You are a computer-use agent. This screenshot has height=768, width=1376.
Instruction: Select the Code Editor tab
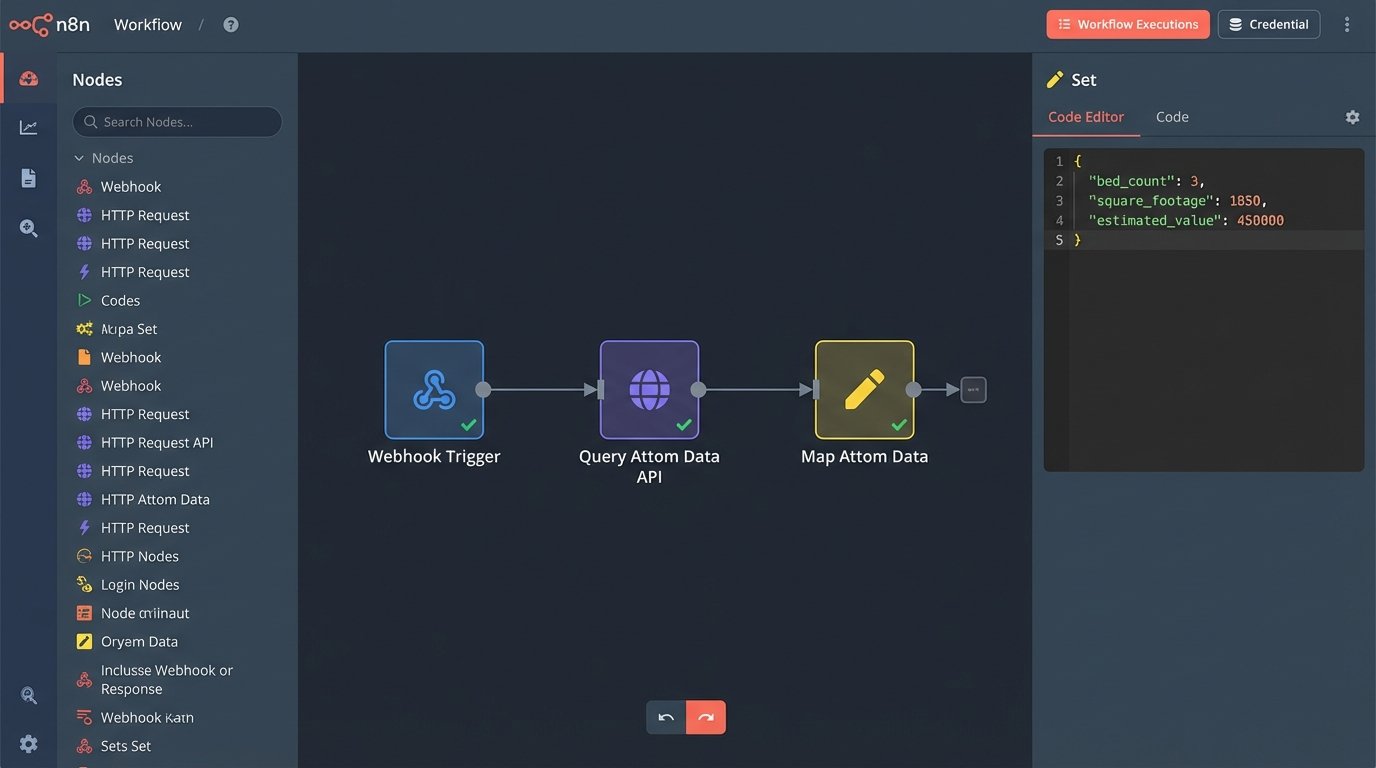[1086, 116]
